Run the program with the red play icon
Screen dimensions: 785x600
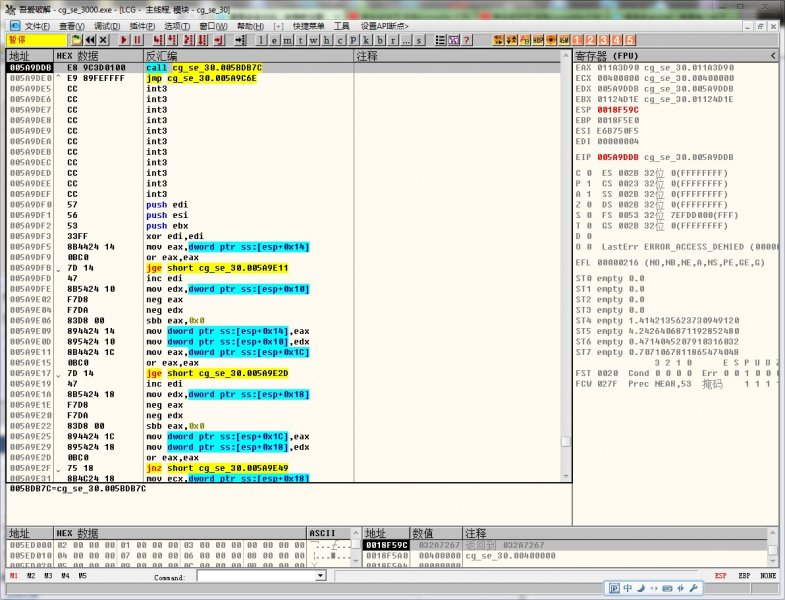coord(124,40)
